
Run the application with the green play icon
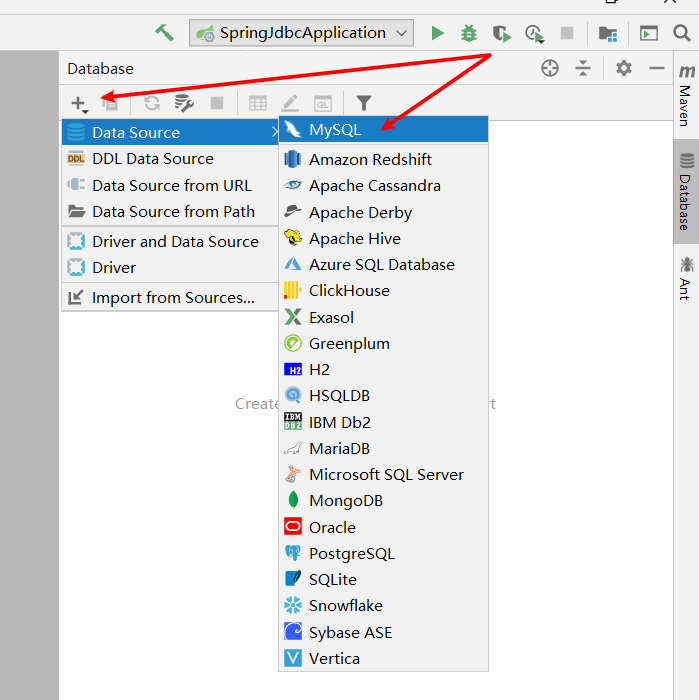coord(437,33)
